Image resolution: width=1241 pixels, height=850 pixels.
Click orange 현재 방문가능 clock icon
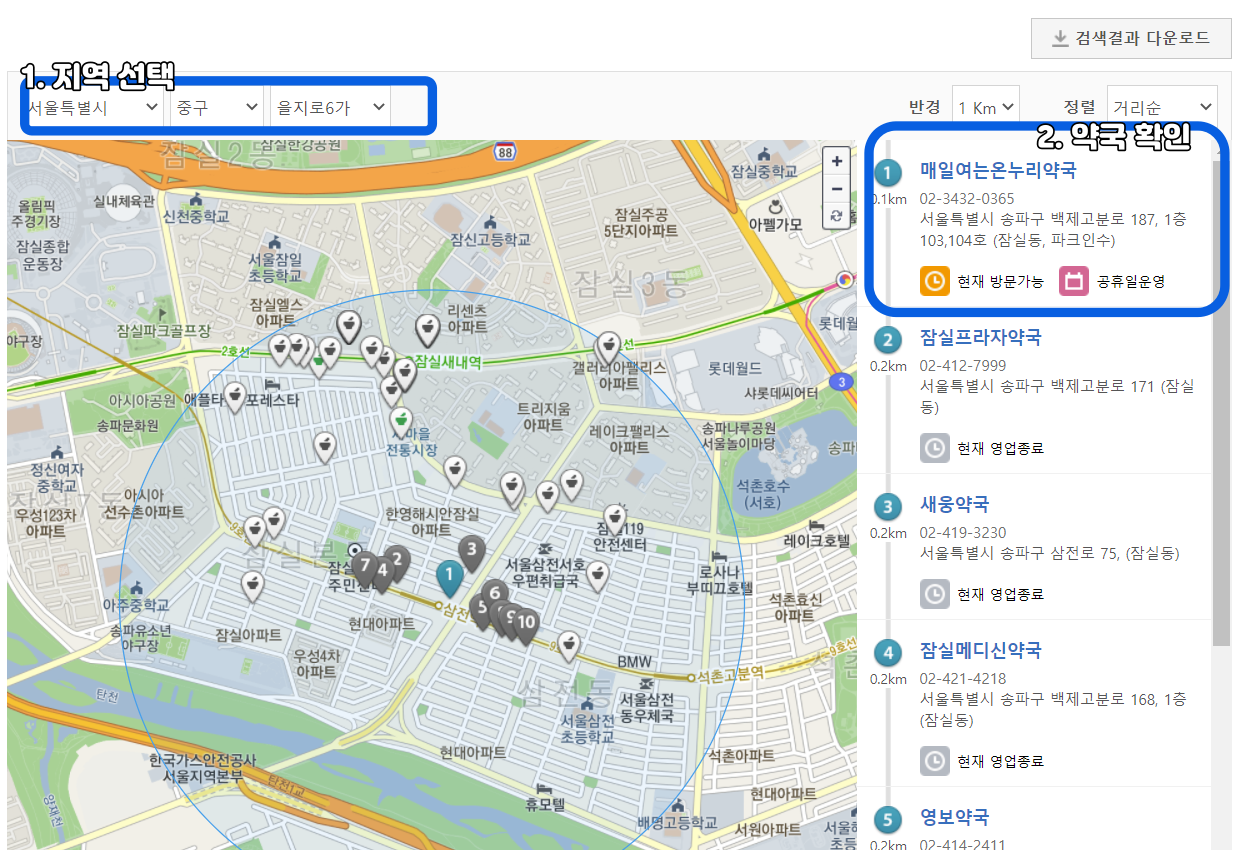934,281
